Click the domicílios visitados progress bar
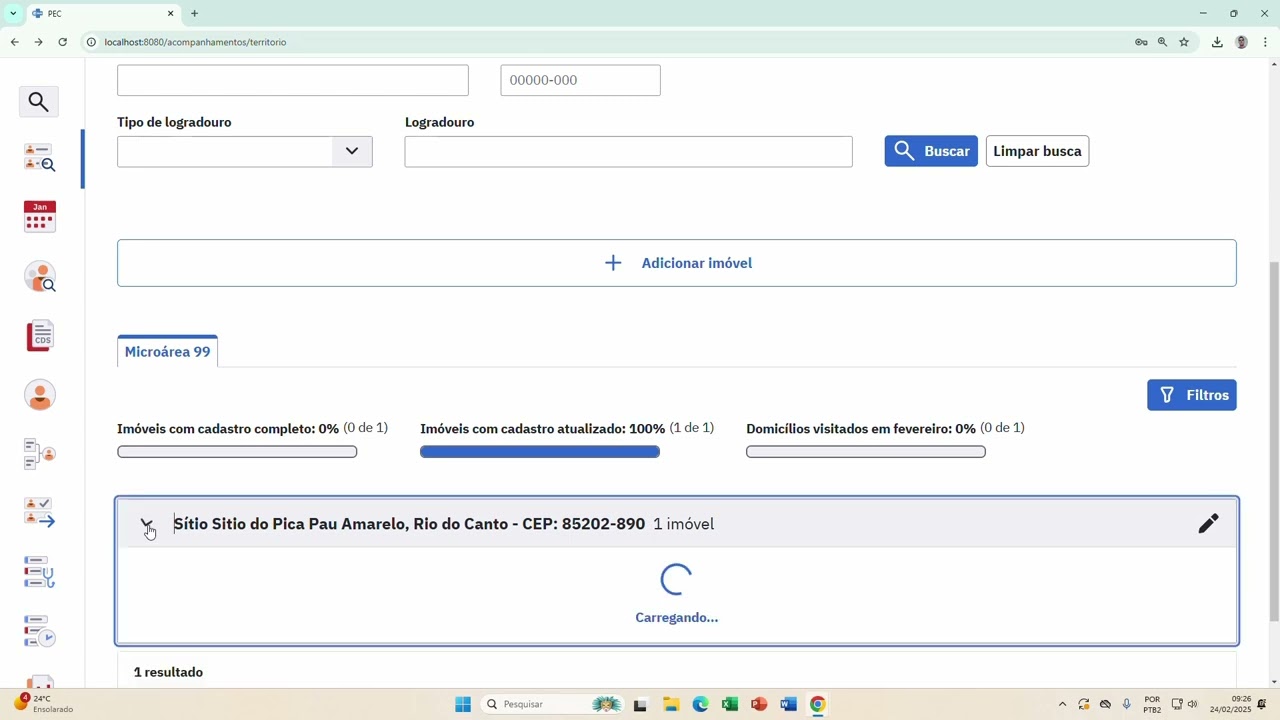 866,452
